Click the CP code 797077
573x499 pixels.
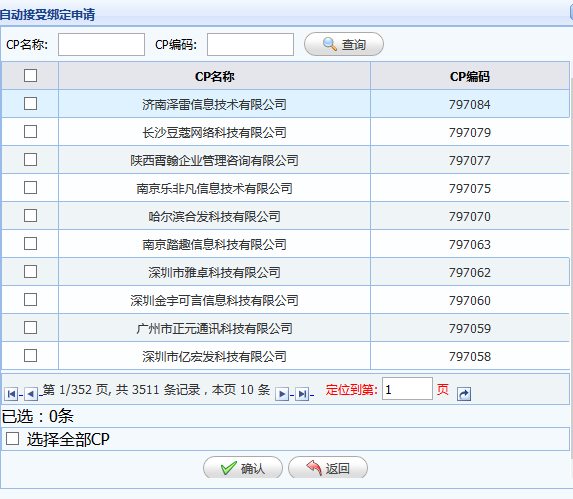pos(470,160)
